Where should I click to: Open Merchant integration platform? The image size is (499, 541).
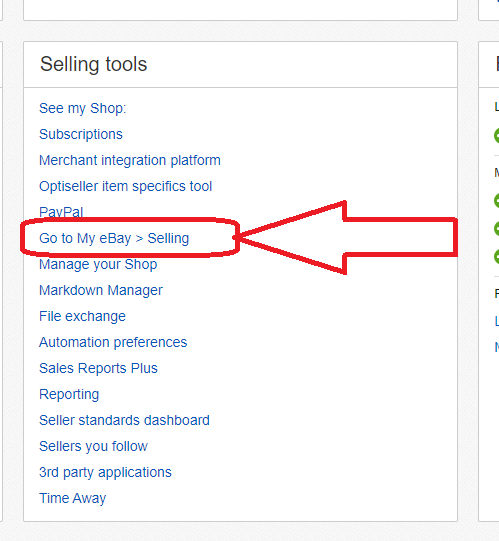point(130,160)
